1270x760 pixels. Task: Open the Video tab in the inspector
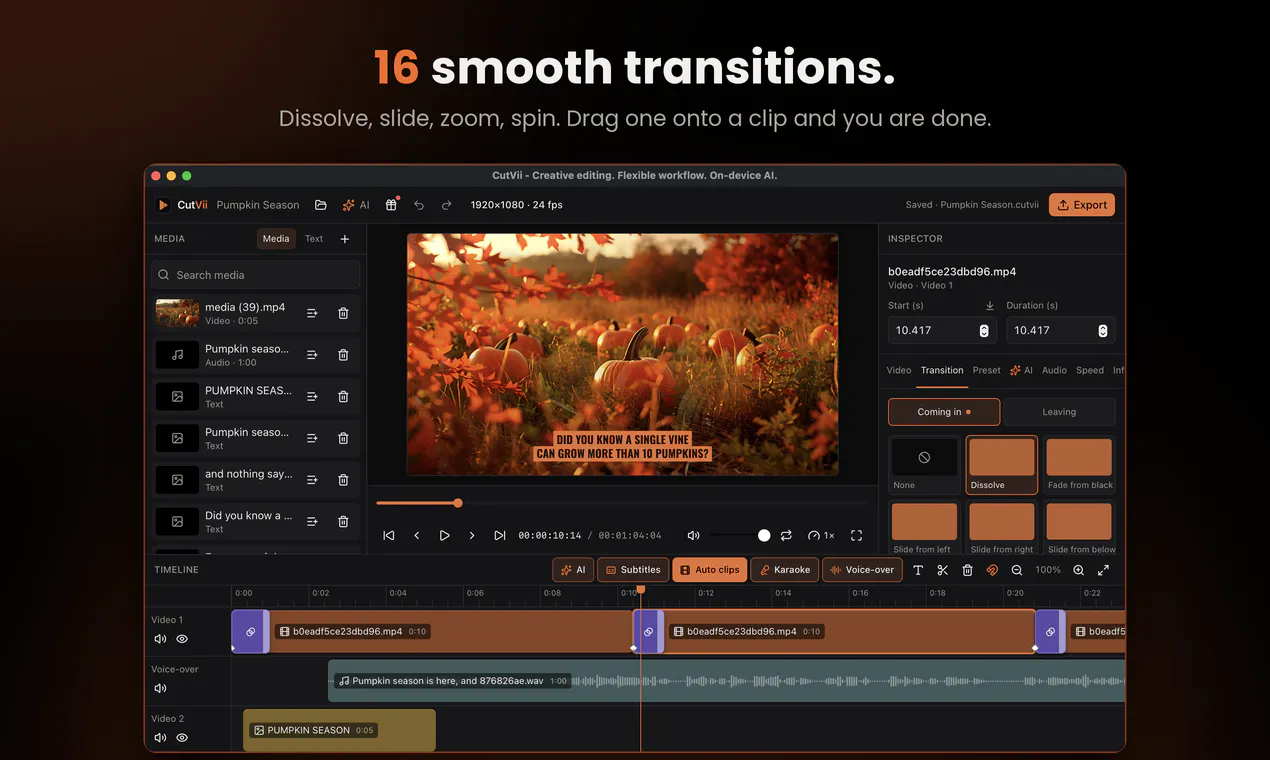point(899,370)
